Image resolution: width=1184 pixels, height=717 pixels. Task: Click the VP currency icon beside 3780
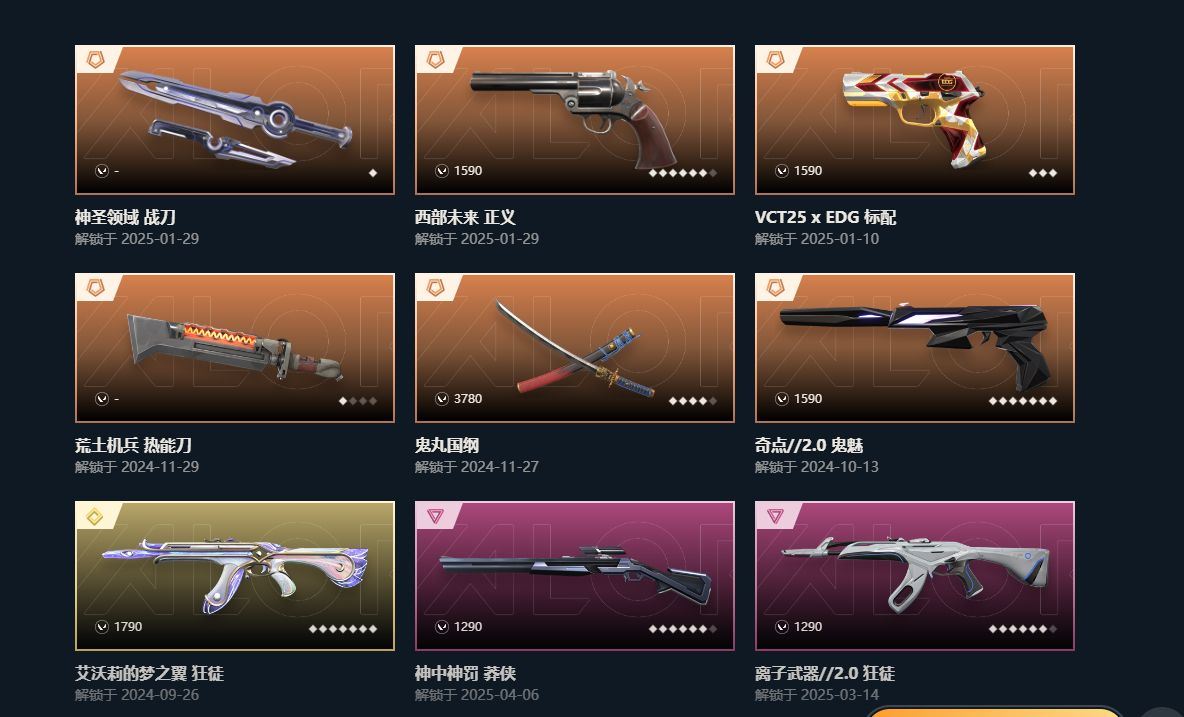tap(442, 399)
